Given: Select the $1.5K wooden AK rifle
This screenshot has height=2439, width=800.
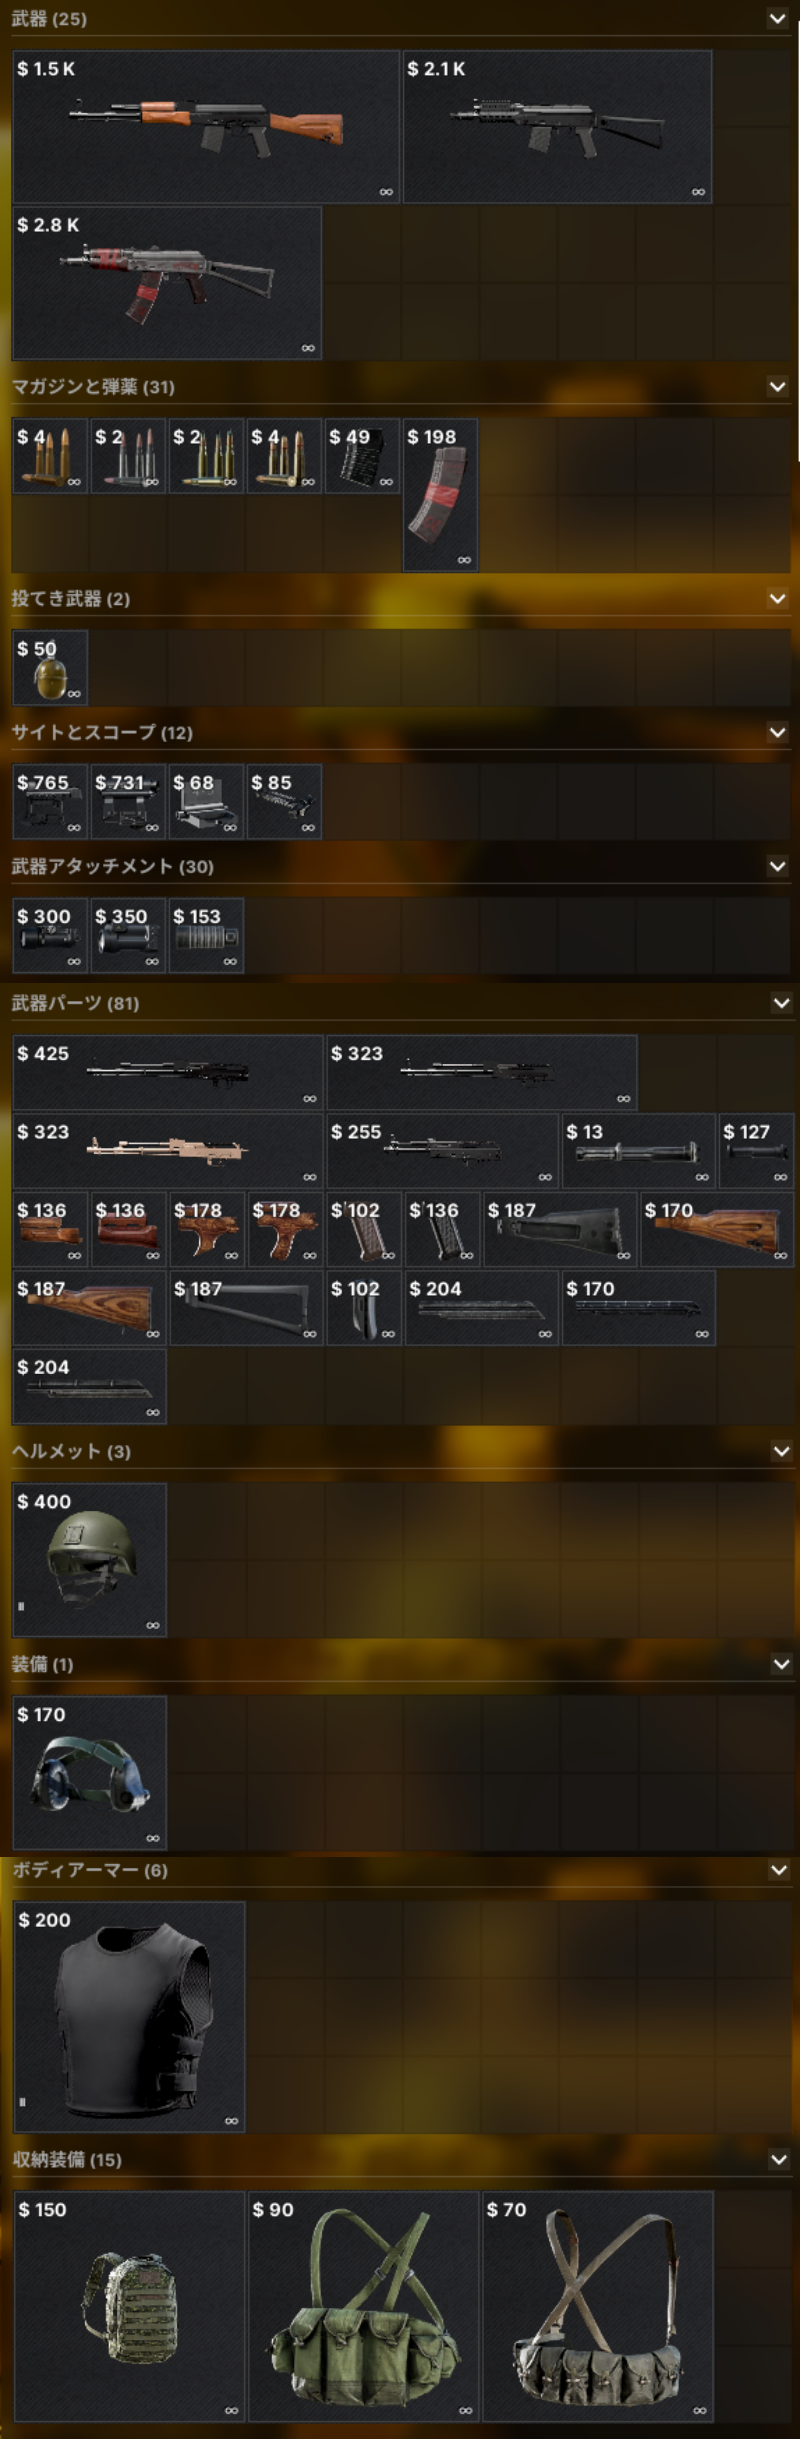Looking at the screenshot, I should (x=206, y=127).
